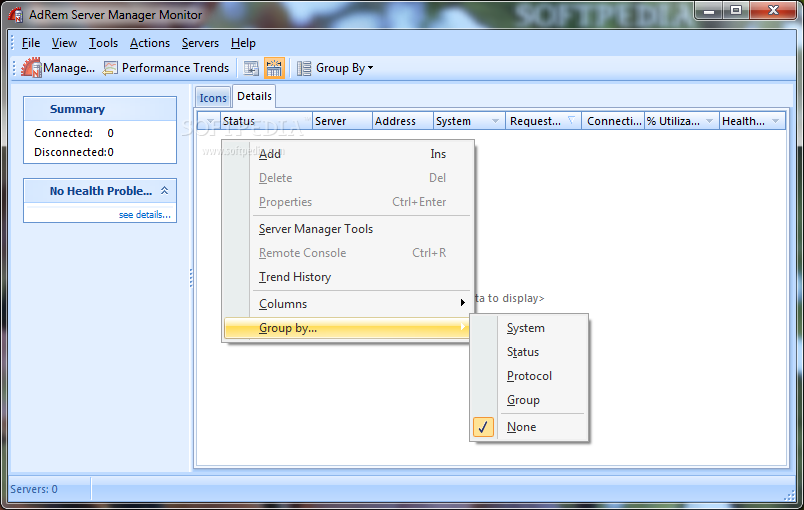Click the dotted panel splitter handle
The image size is (804, 510).
191,278
